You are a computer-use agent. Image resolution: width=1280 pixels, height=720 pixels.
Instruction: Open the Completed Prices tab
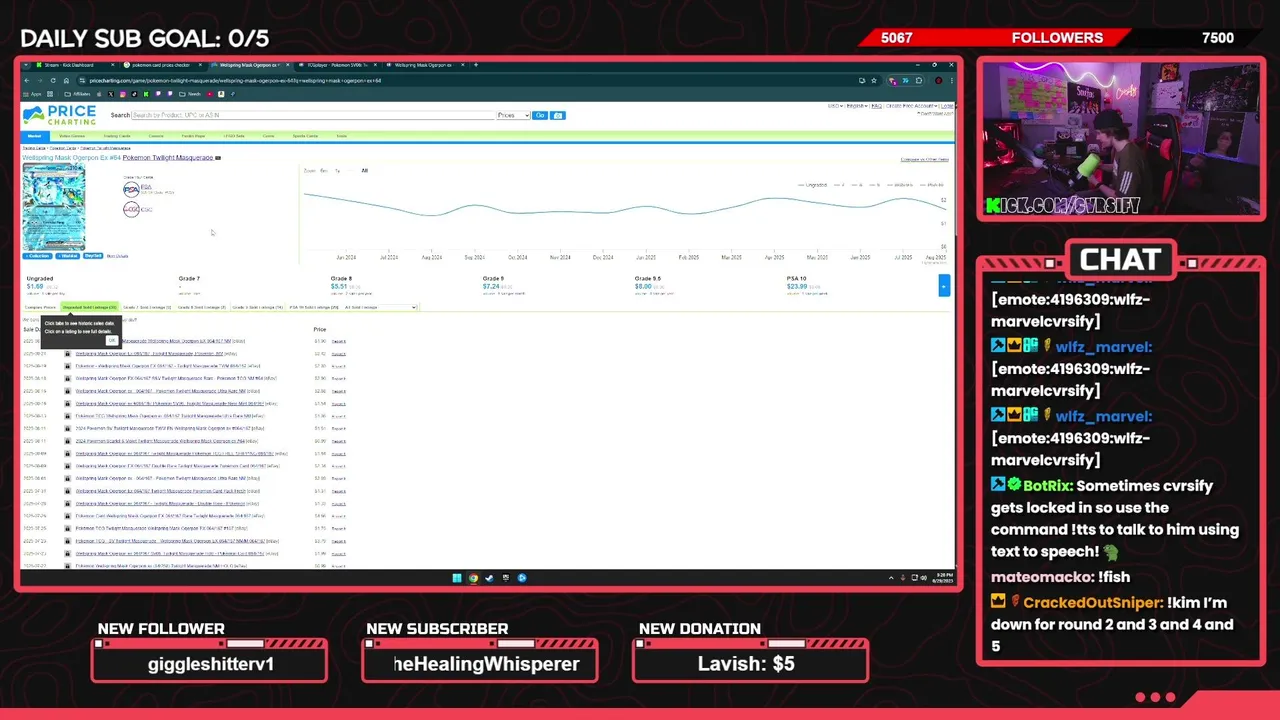coord(40,307)
